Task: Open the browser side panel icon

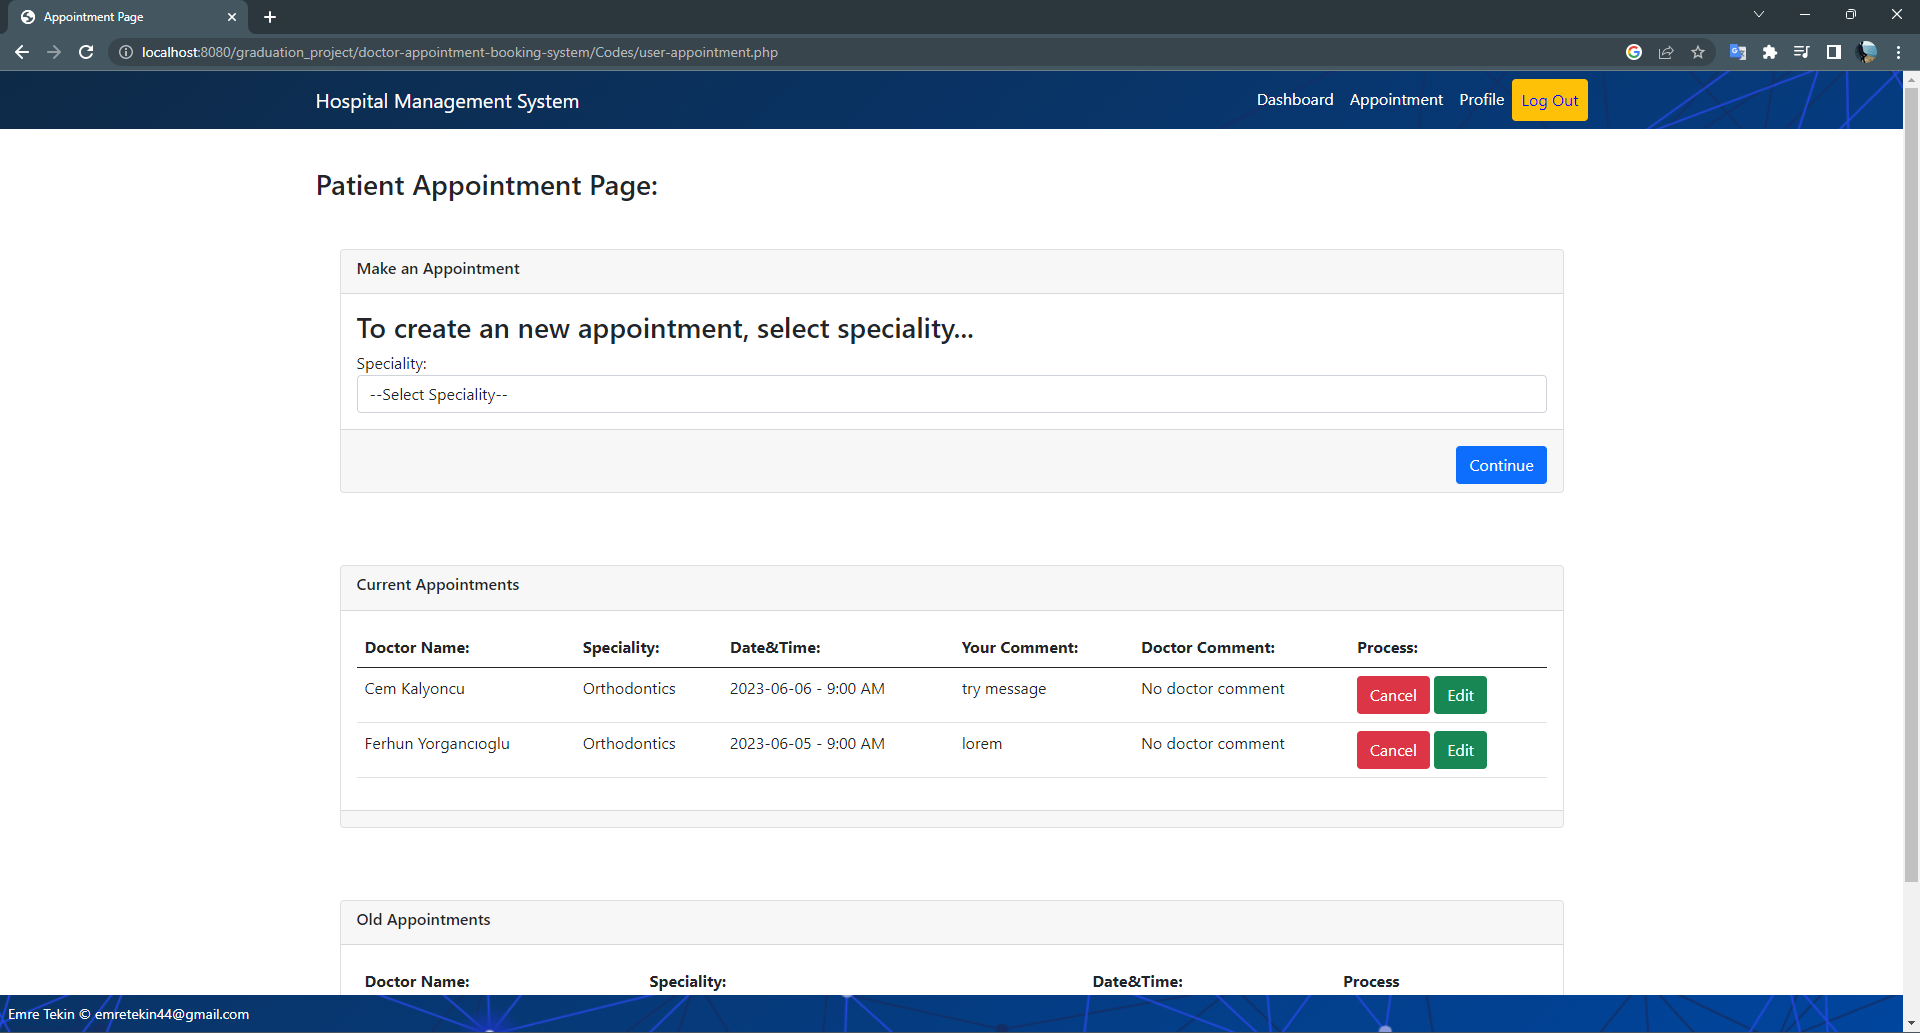Action: tap(1835, 52)
